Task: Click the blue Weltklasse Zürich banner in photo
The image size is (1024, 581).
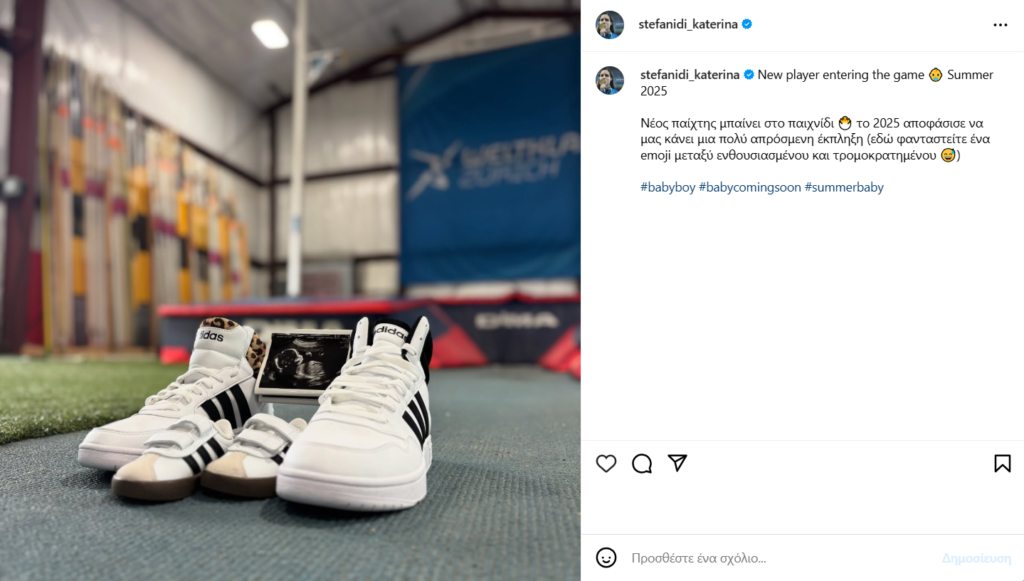Action: 488,170
